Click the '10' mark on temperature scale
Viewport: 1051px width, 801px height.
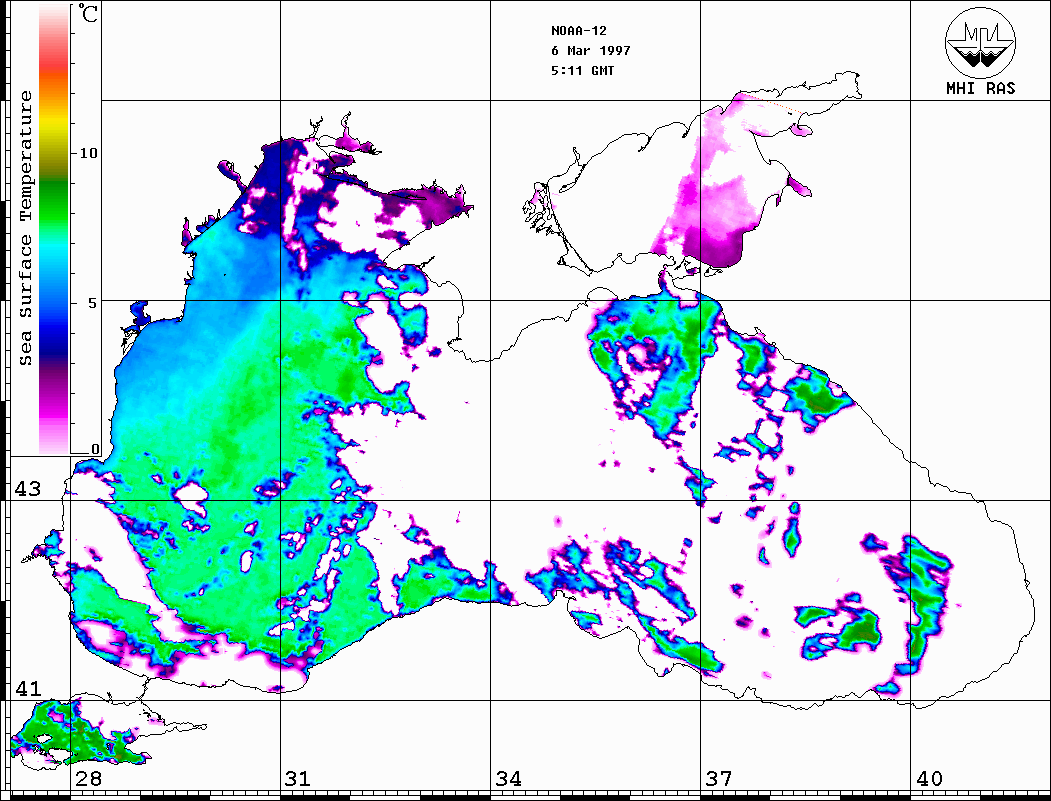coord(88,153)
